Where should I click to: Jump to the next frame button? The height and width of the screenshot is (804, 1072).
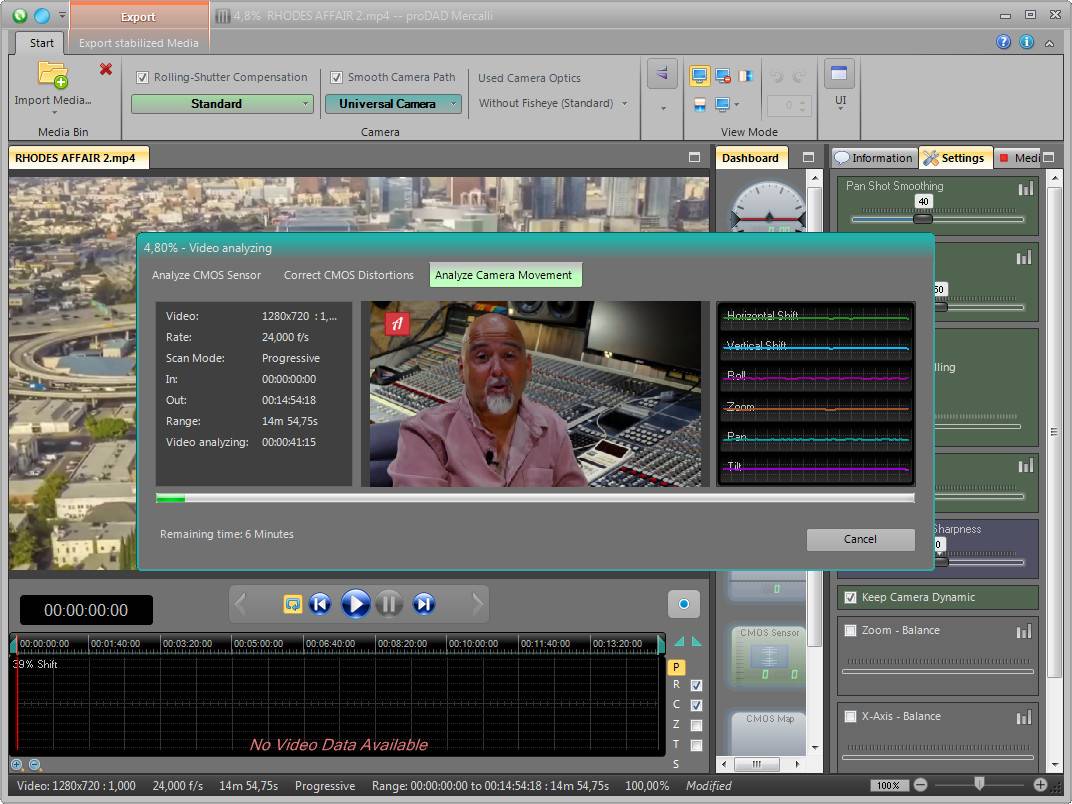(x=424, y=604)
